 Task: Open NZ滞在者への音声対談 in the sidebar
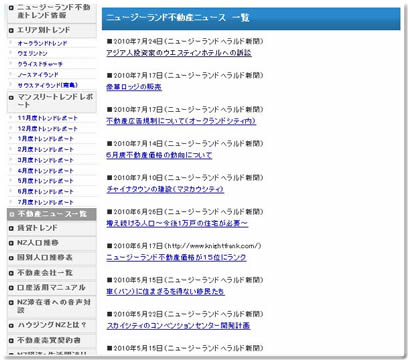click(x=52, y=306)
